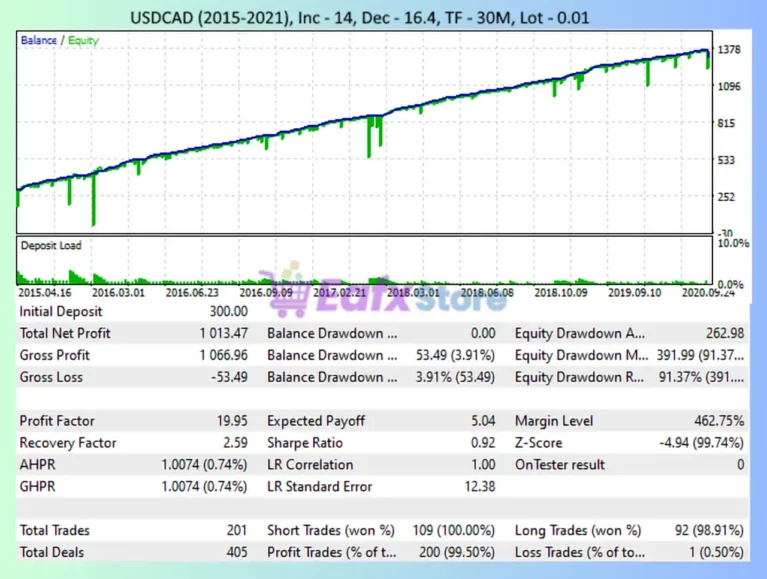Click the 'AHPR' label
Viewport: 767px width, 579px height.
point(37,465)
